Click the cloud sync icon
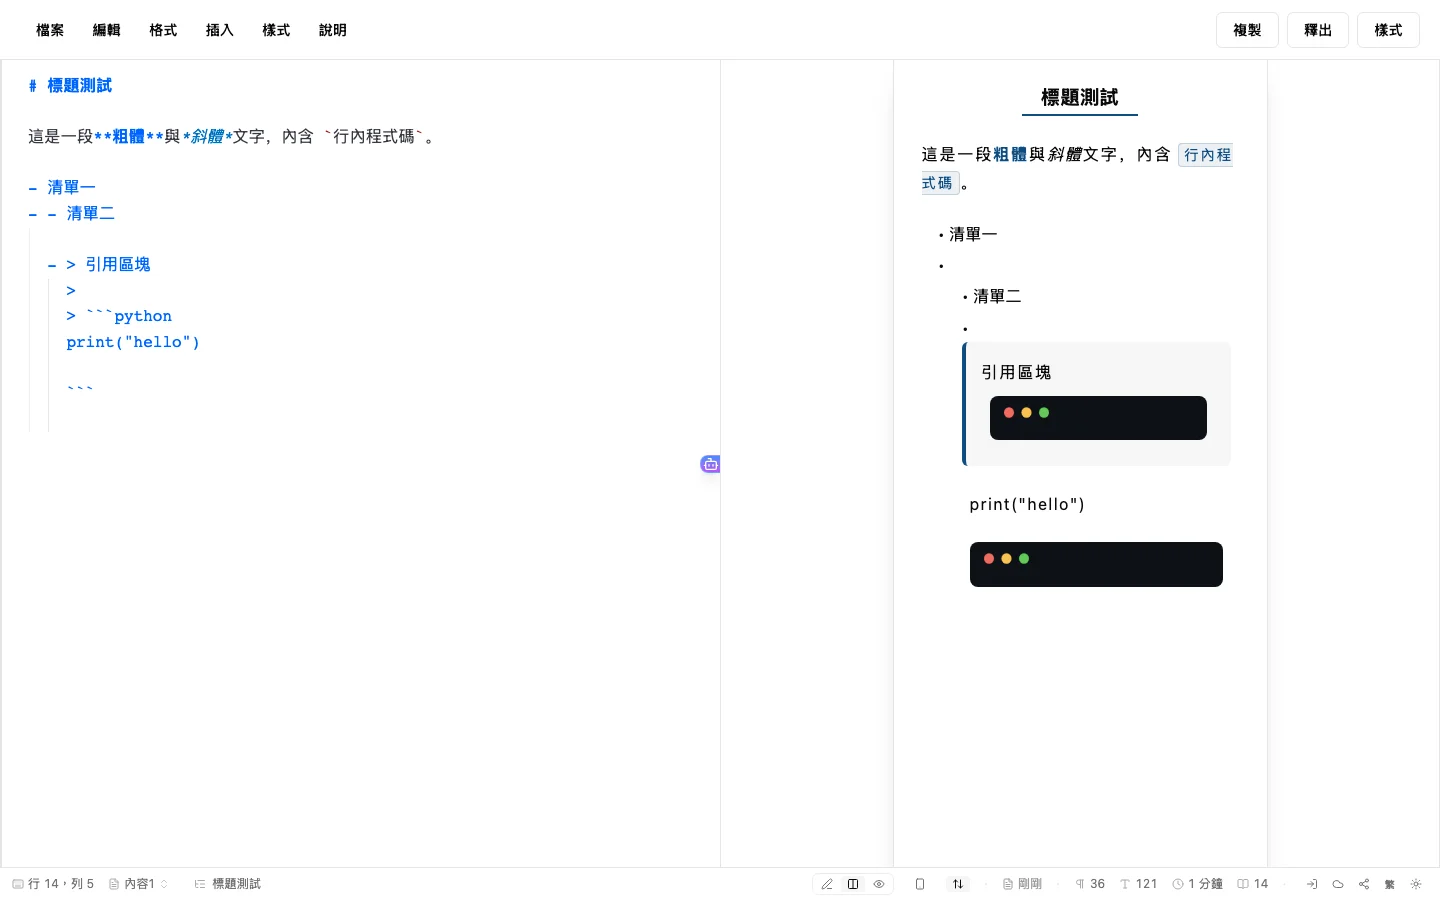The height and width of the screenshot is (900, 1440). coord(1338,884)
